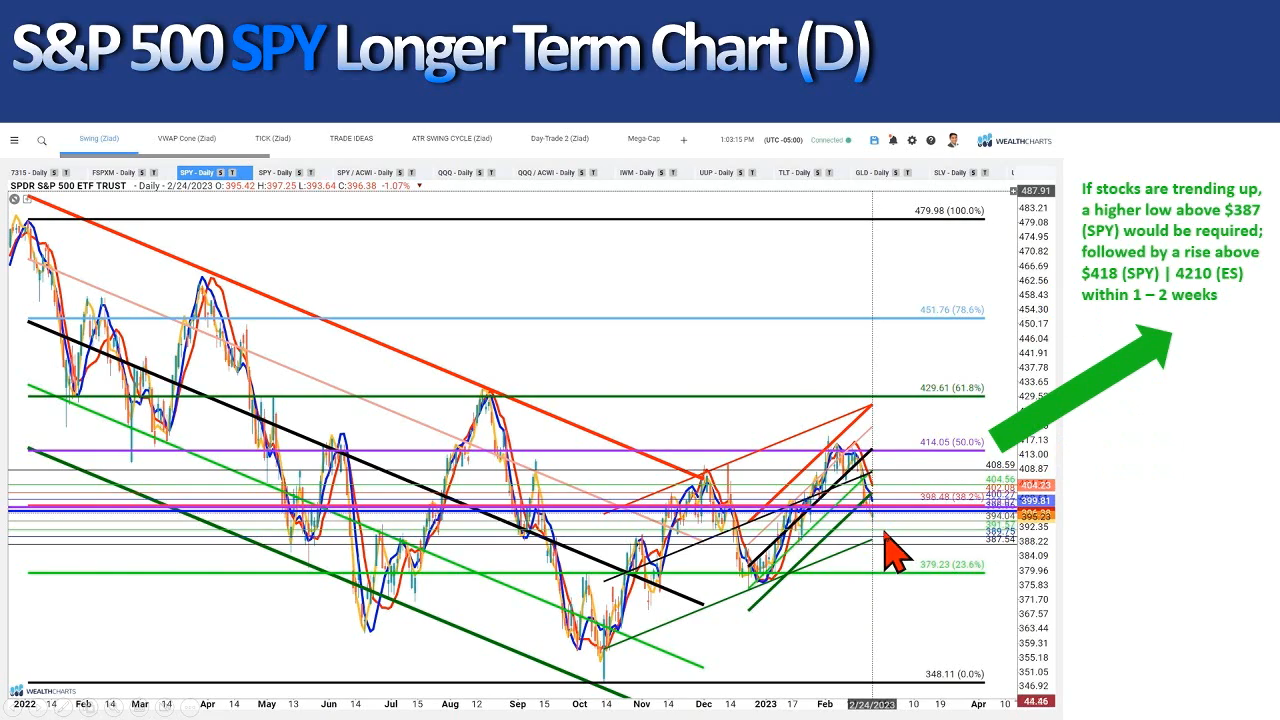
Task: Toggle the S button on the 7315 - Daily tab
Action: pos(56,173)
